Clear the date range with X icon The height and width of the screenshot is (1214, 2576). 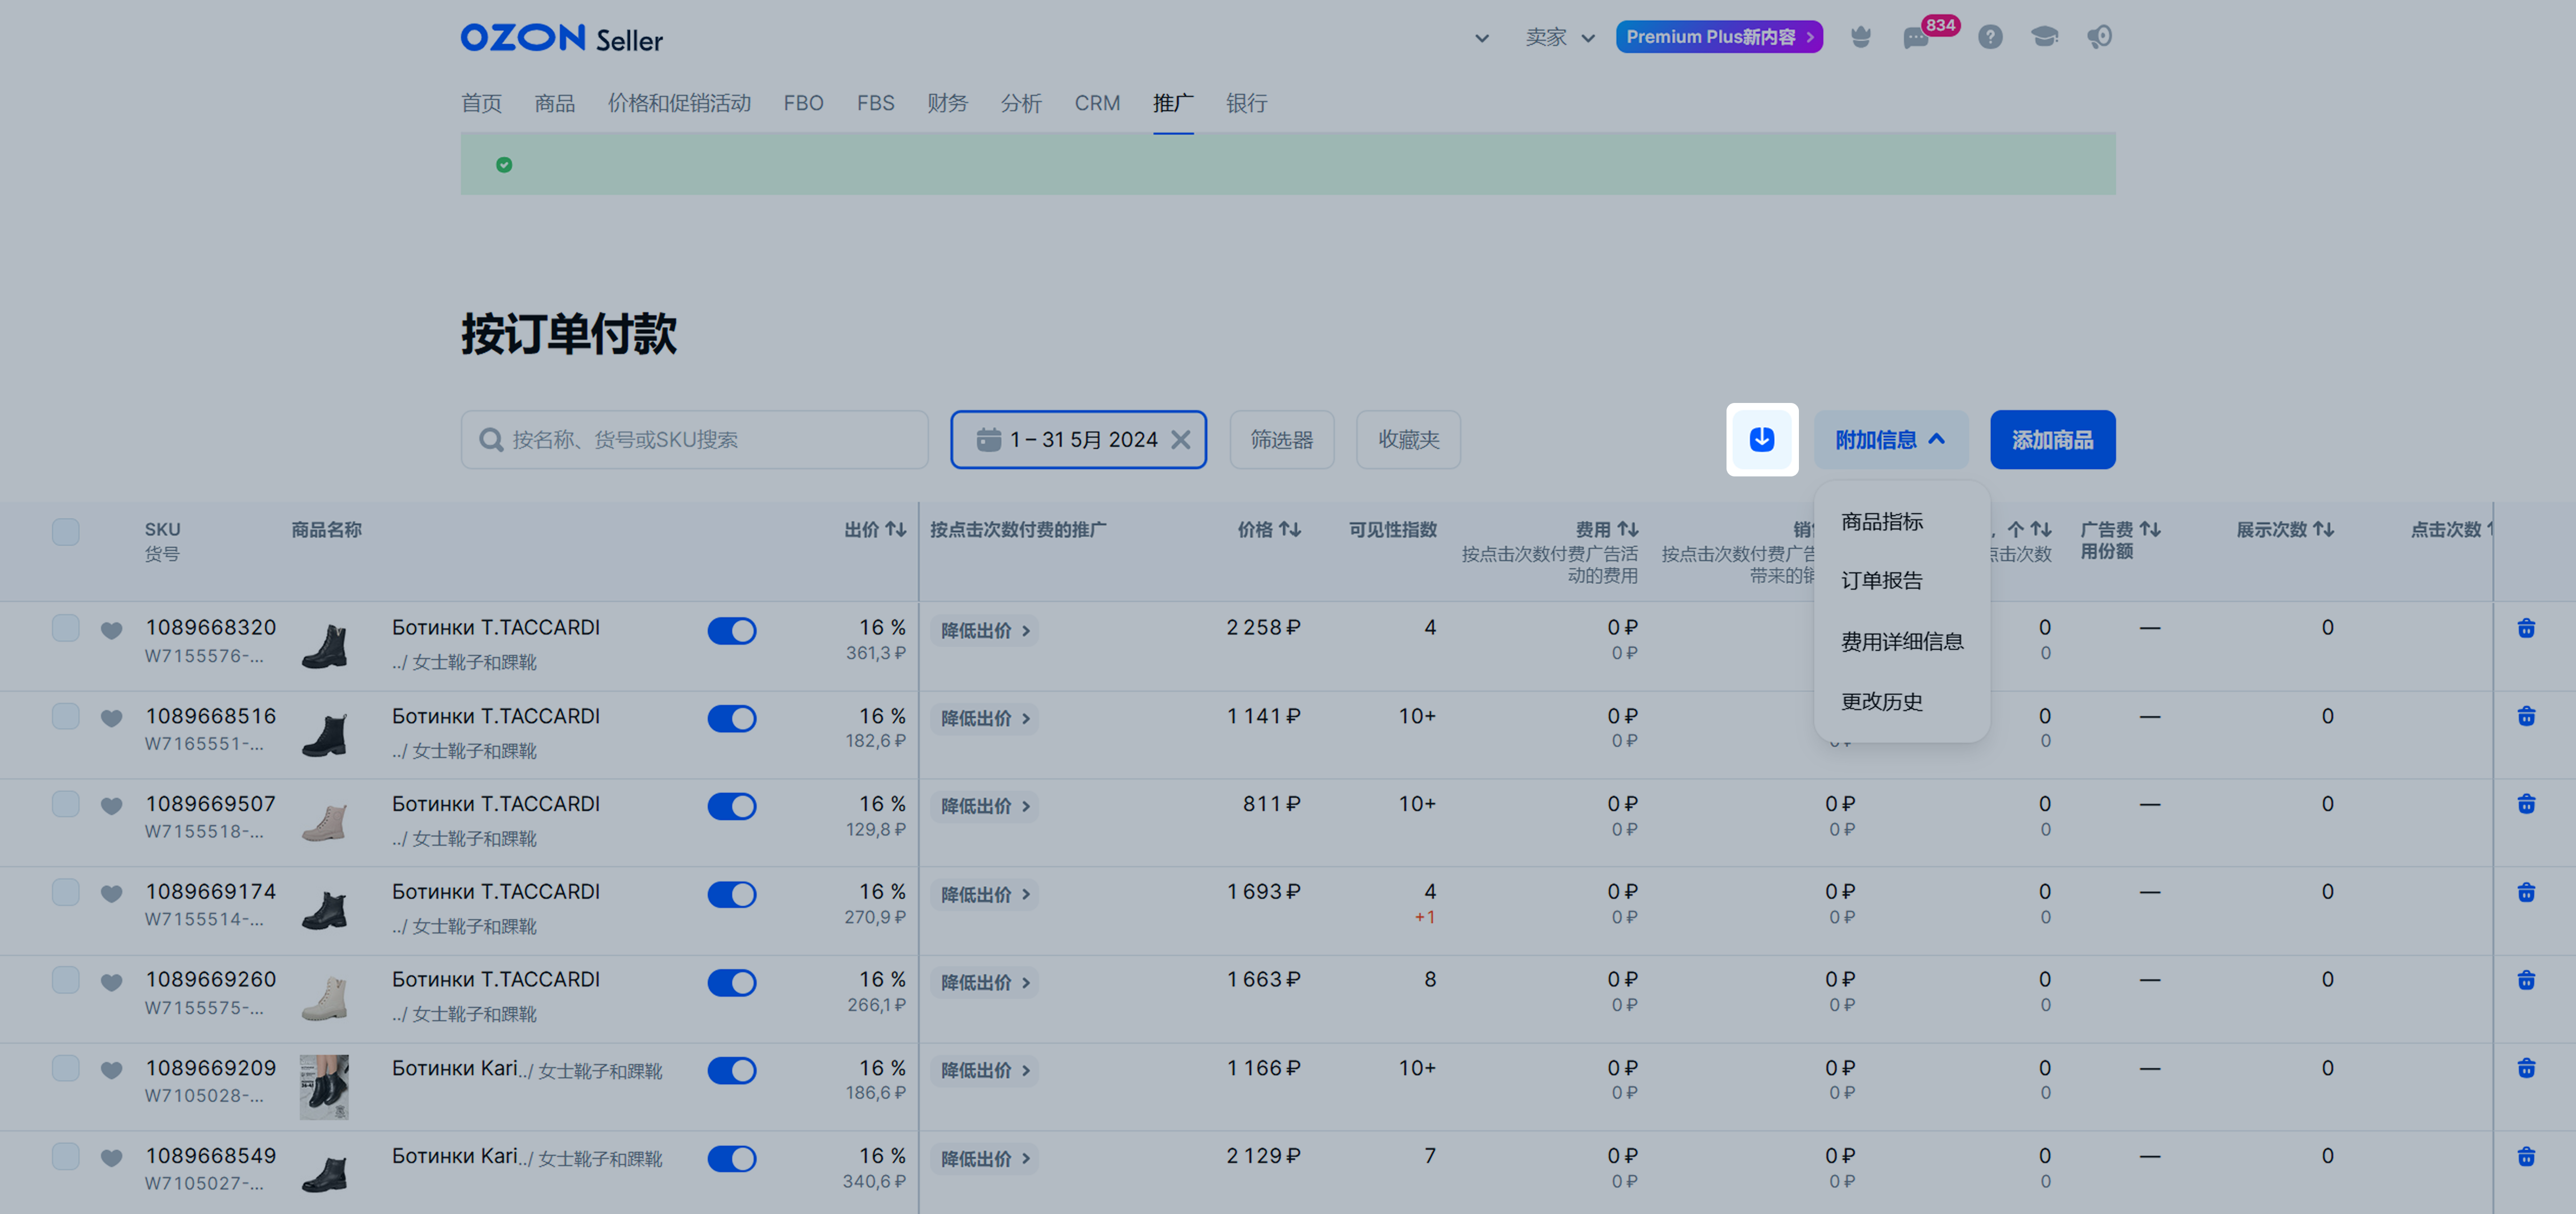1180,440
